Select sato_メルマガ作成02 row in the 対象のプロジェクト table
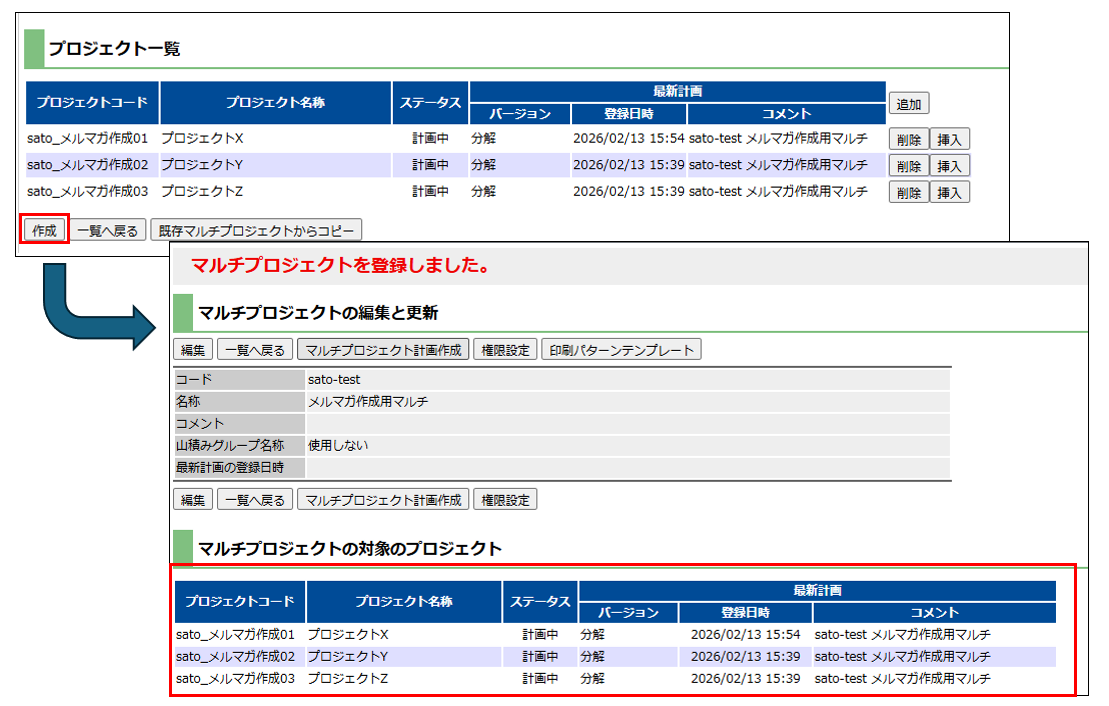The width and height of the screenshot is (1109, 706). (235, 656)
